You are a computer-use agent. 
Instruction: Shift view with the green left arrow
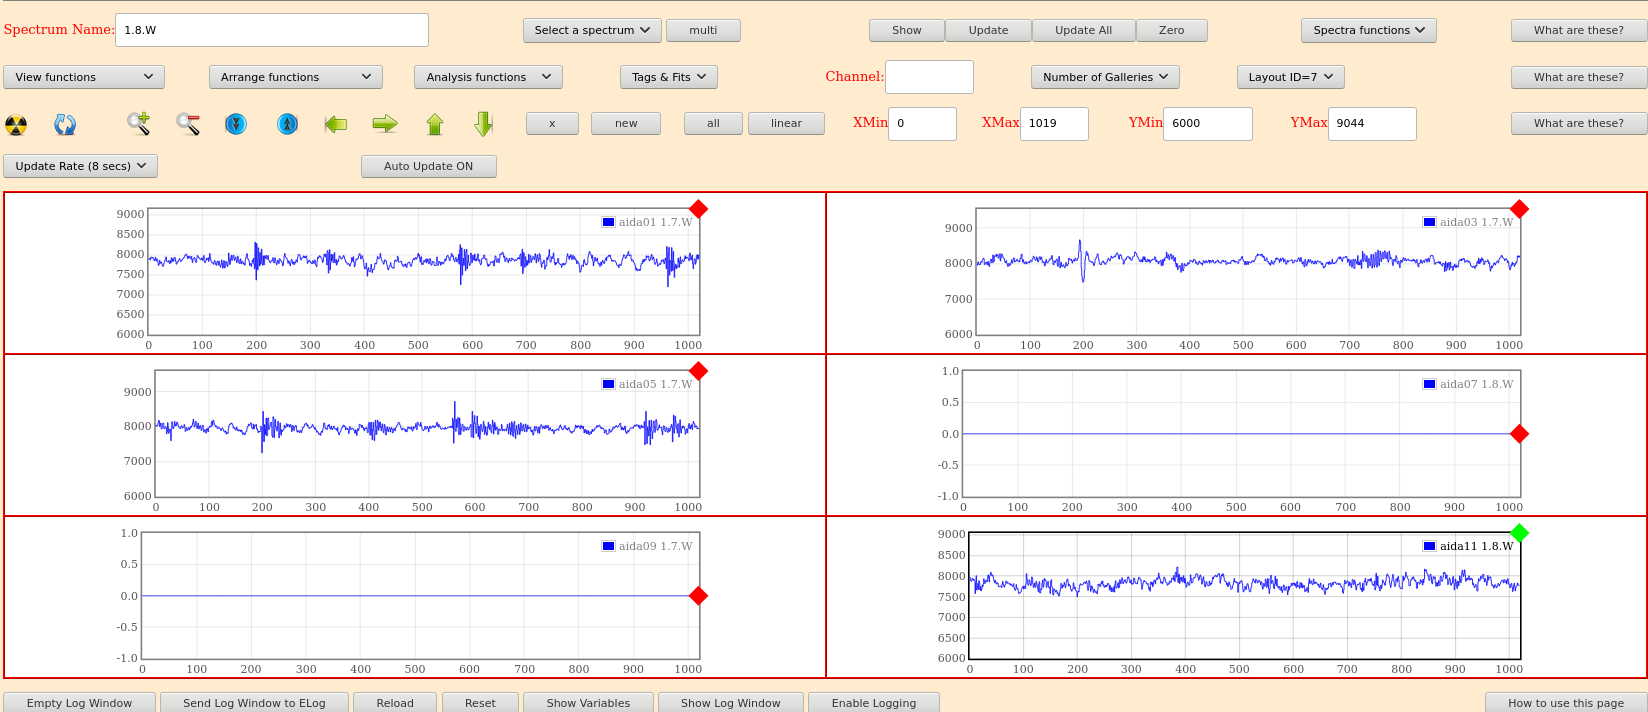pyautogui.click(x=336, y=124)
